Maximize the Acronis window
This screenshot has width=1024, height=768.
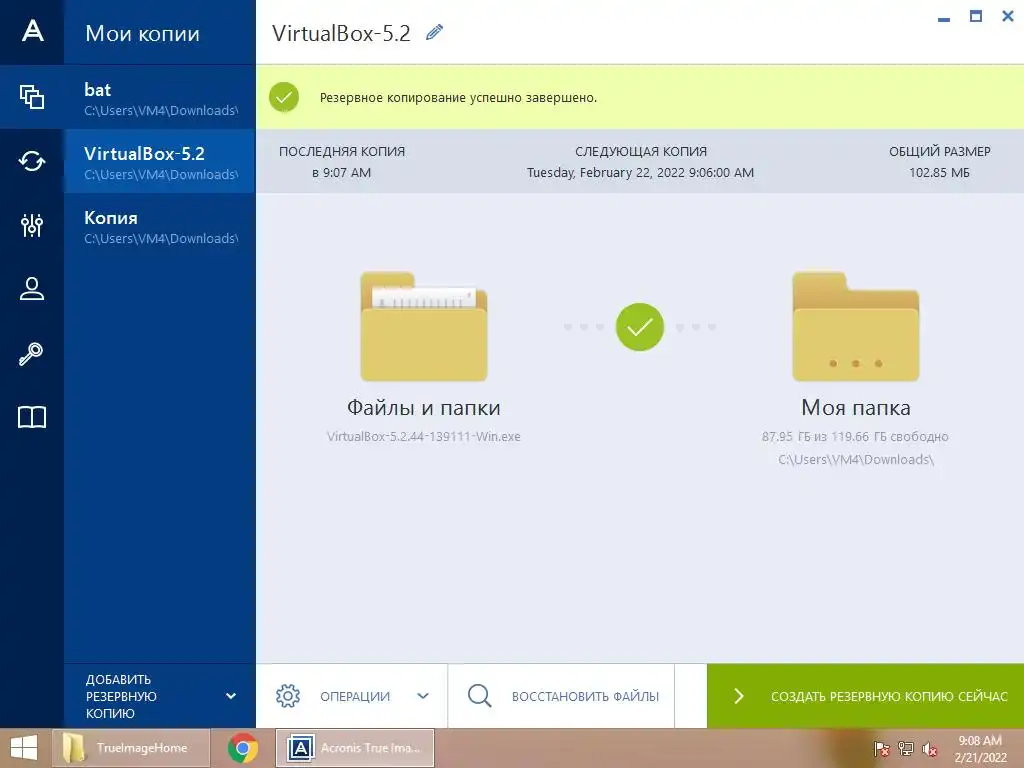coord(976,16)
